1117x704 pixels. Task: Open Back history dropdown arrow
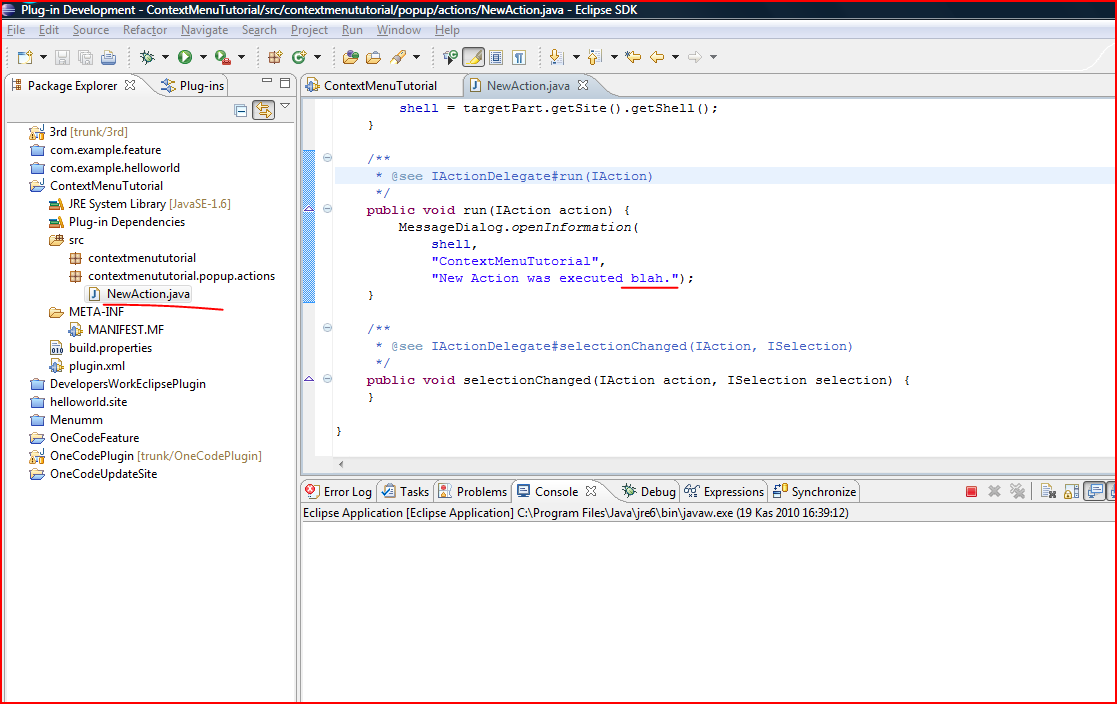[675, 57]
